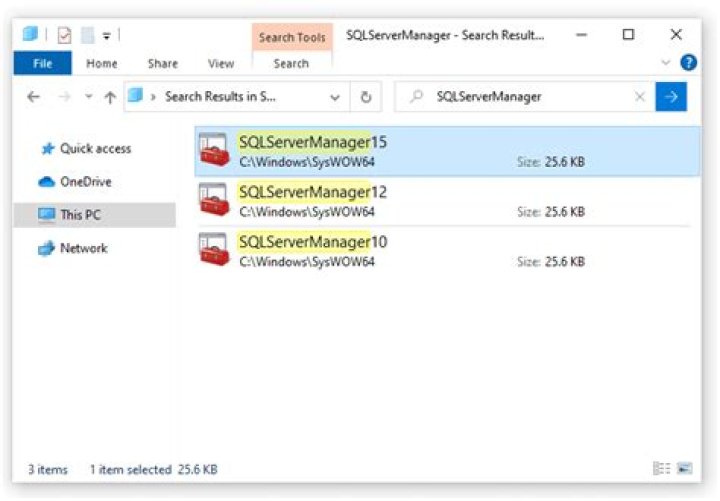Viewport: 720px width, 501px height.
Task: Click the address path chevron separator
Action: point(153,97)
